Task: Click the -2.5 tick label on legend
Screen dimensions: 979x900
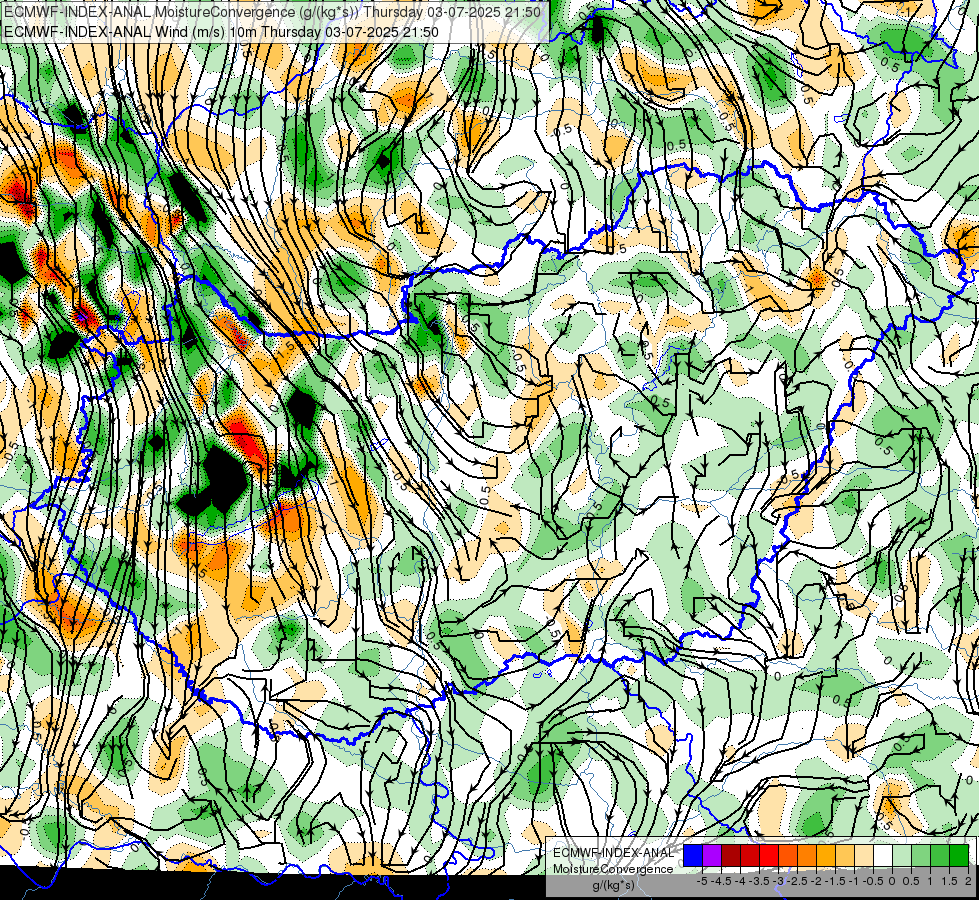Action: click(797, 881)
